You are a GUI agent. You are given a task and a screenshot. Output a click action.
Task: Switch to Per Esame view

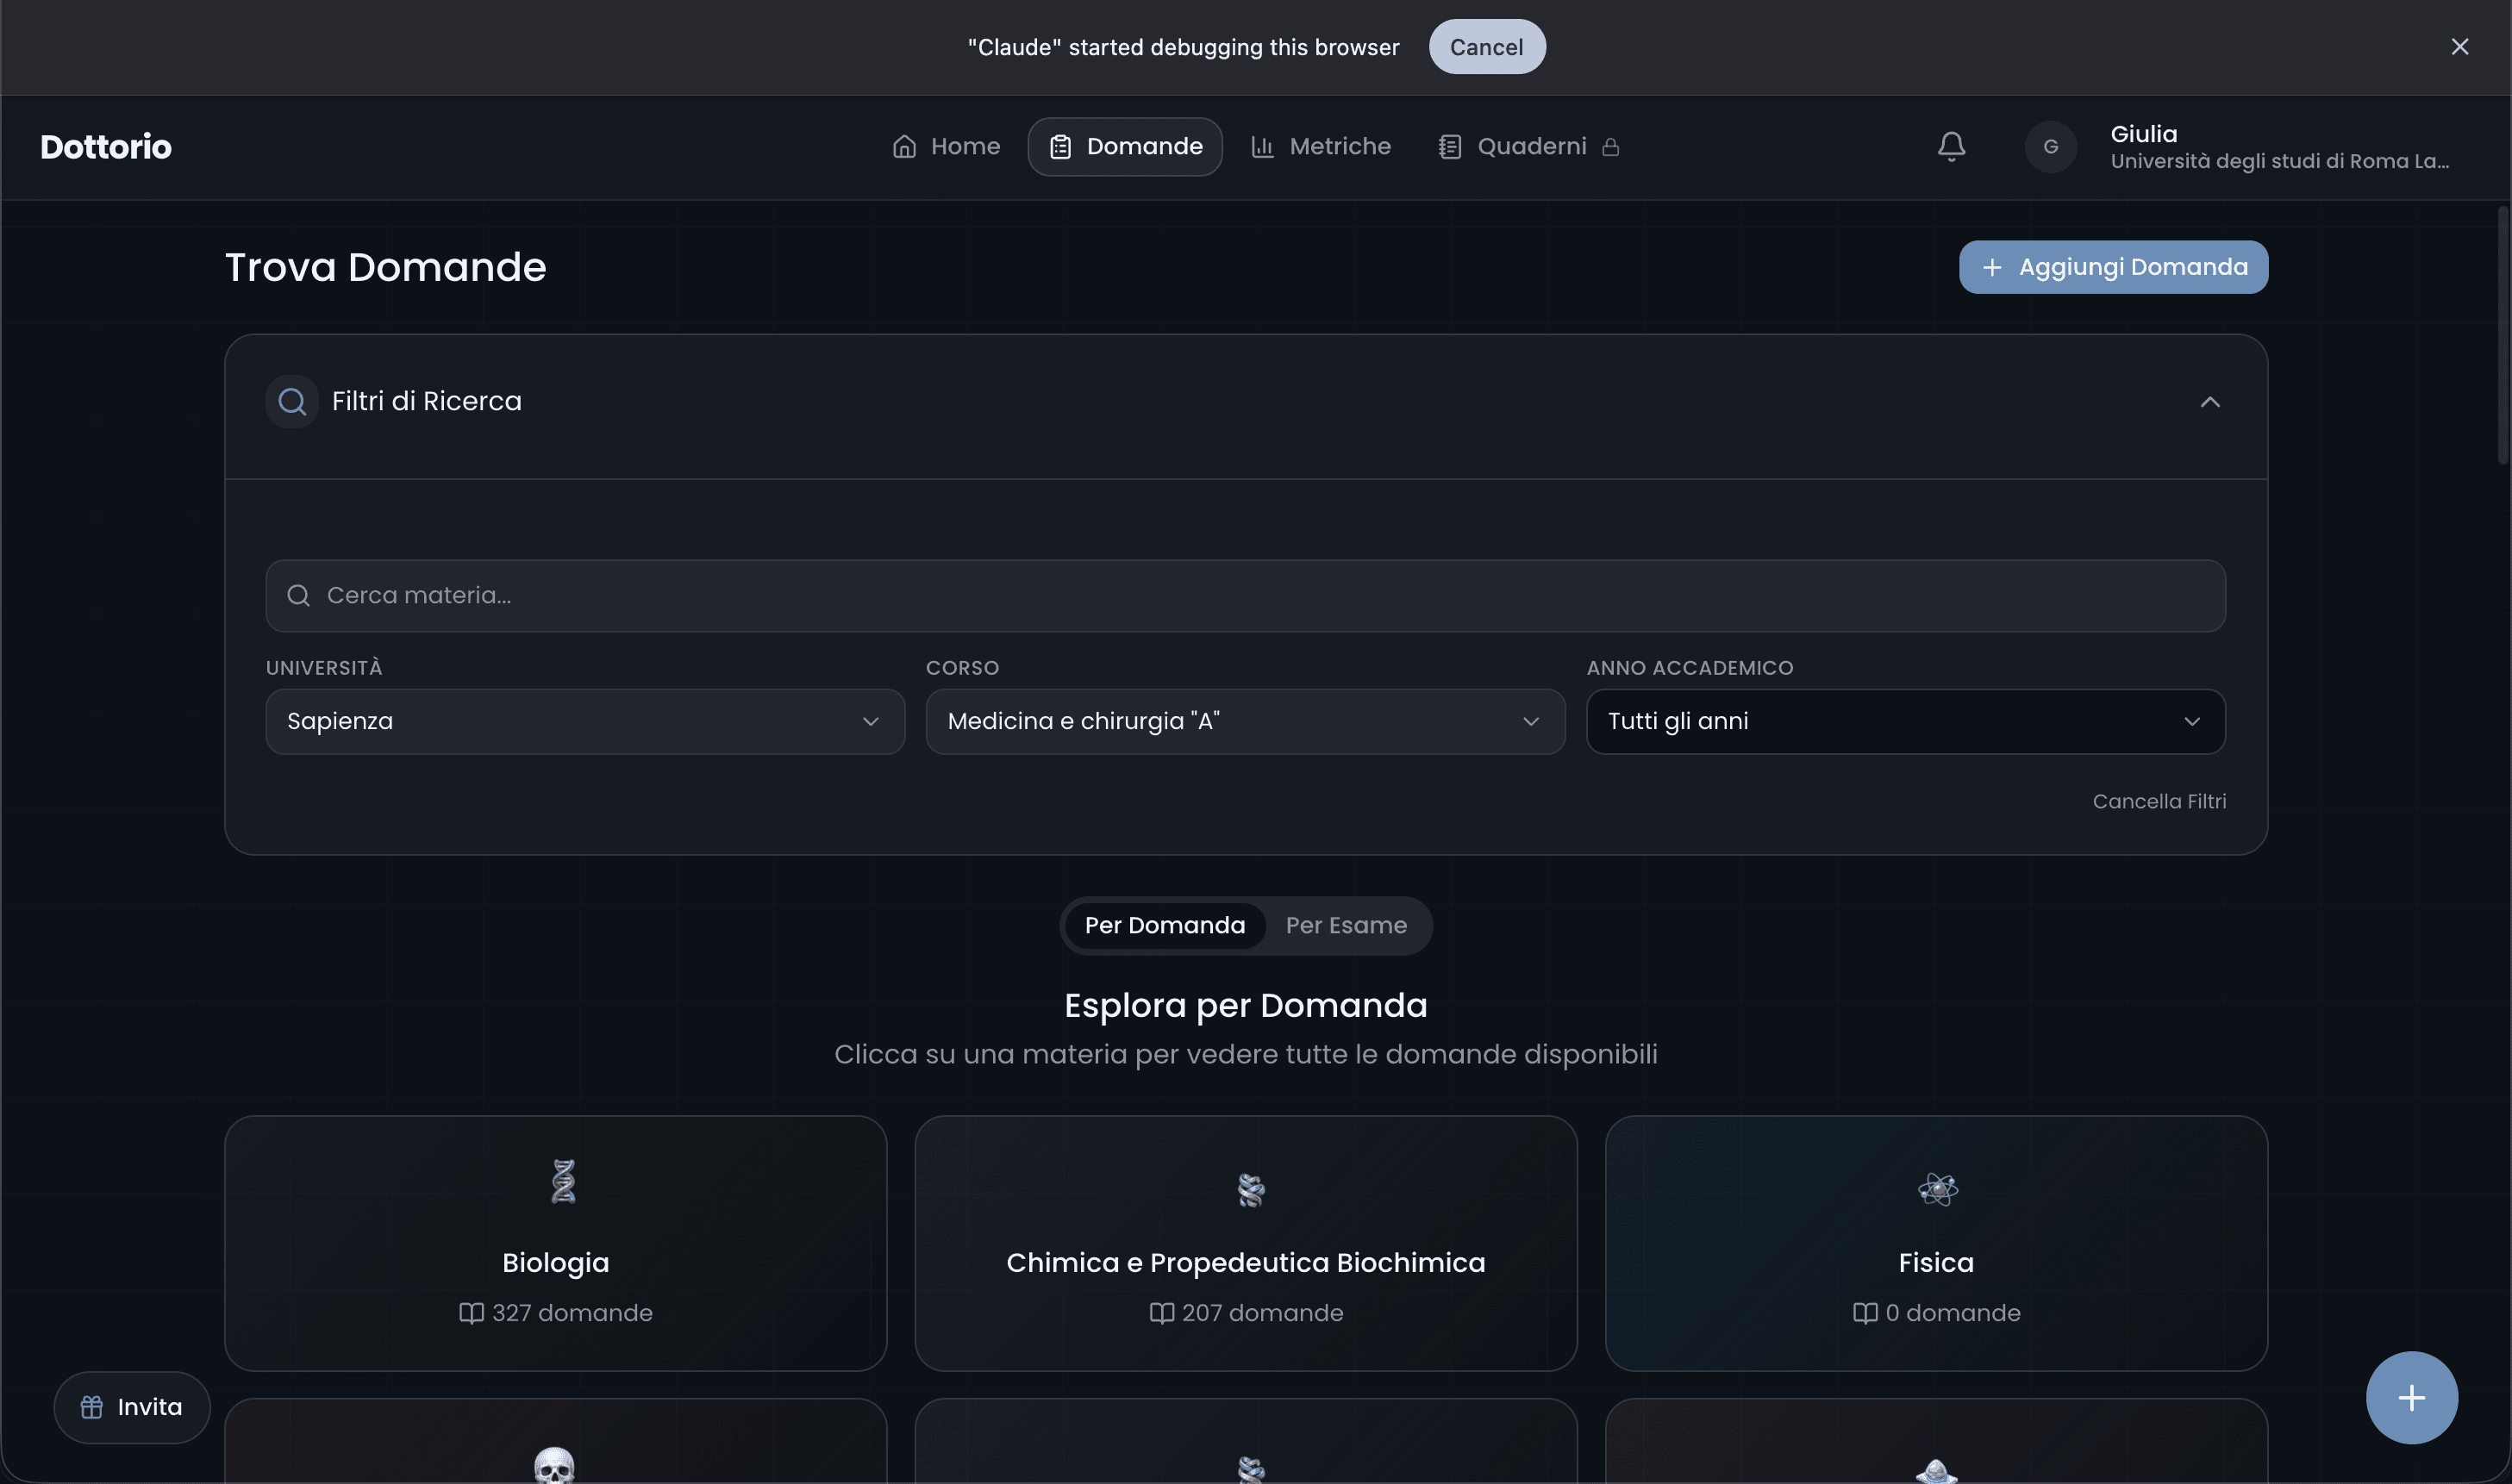tap(1346, 926)
